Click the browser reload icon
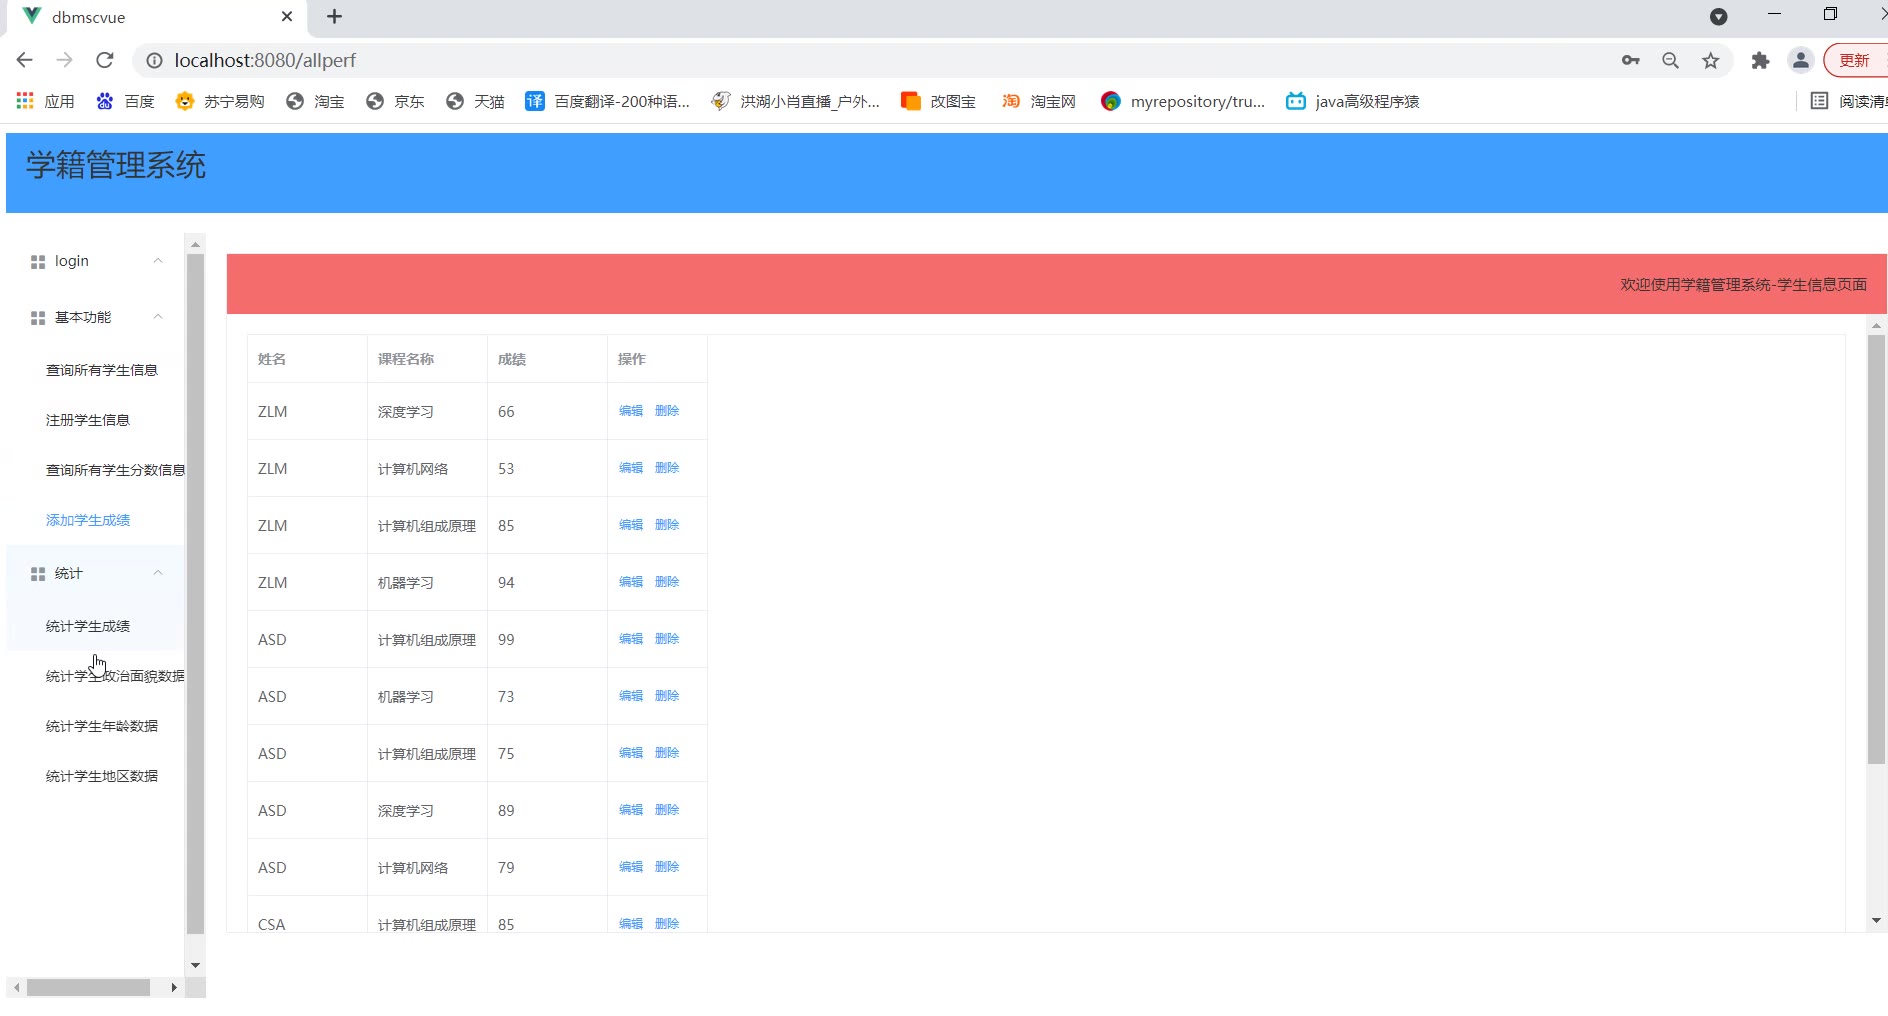 (105, 60)
